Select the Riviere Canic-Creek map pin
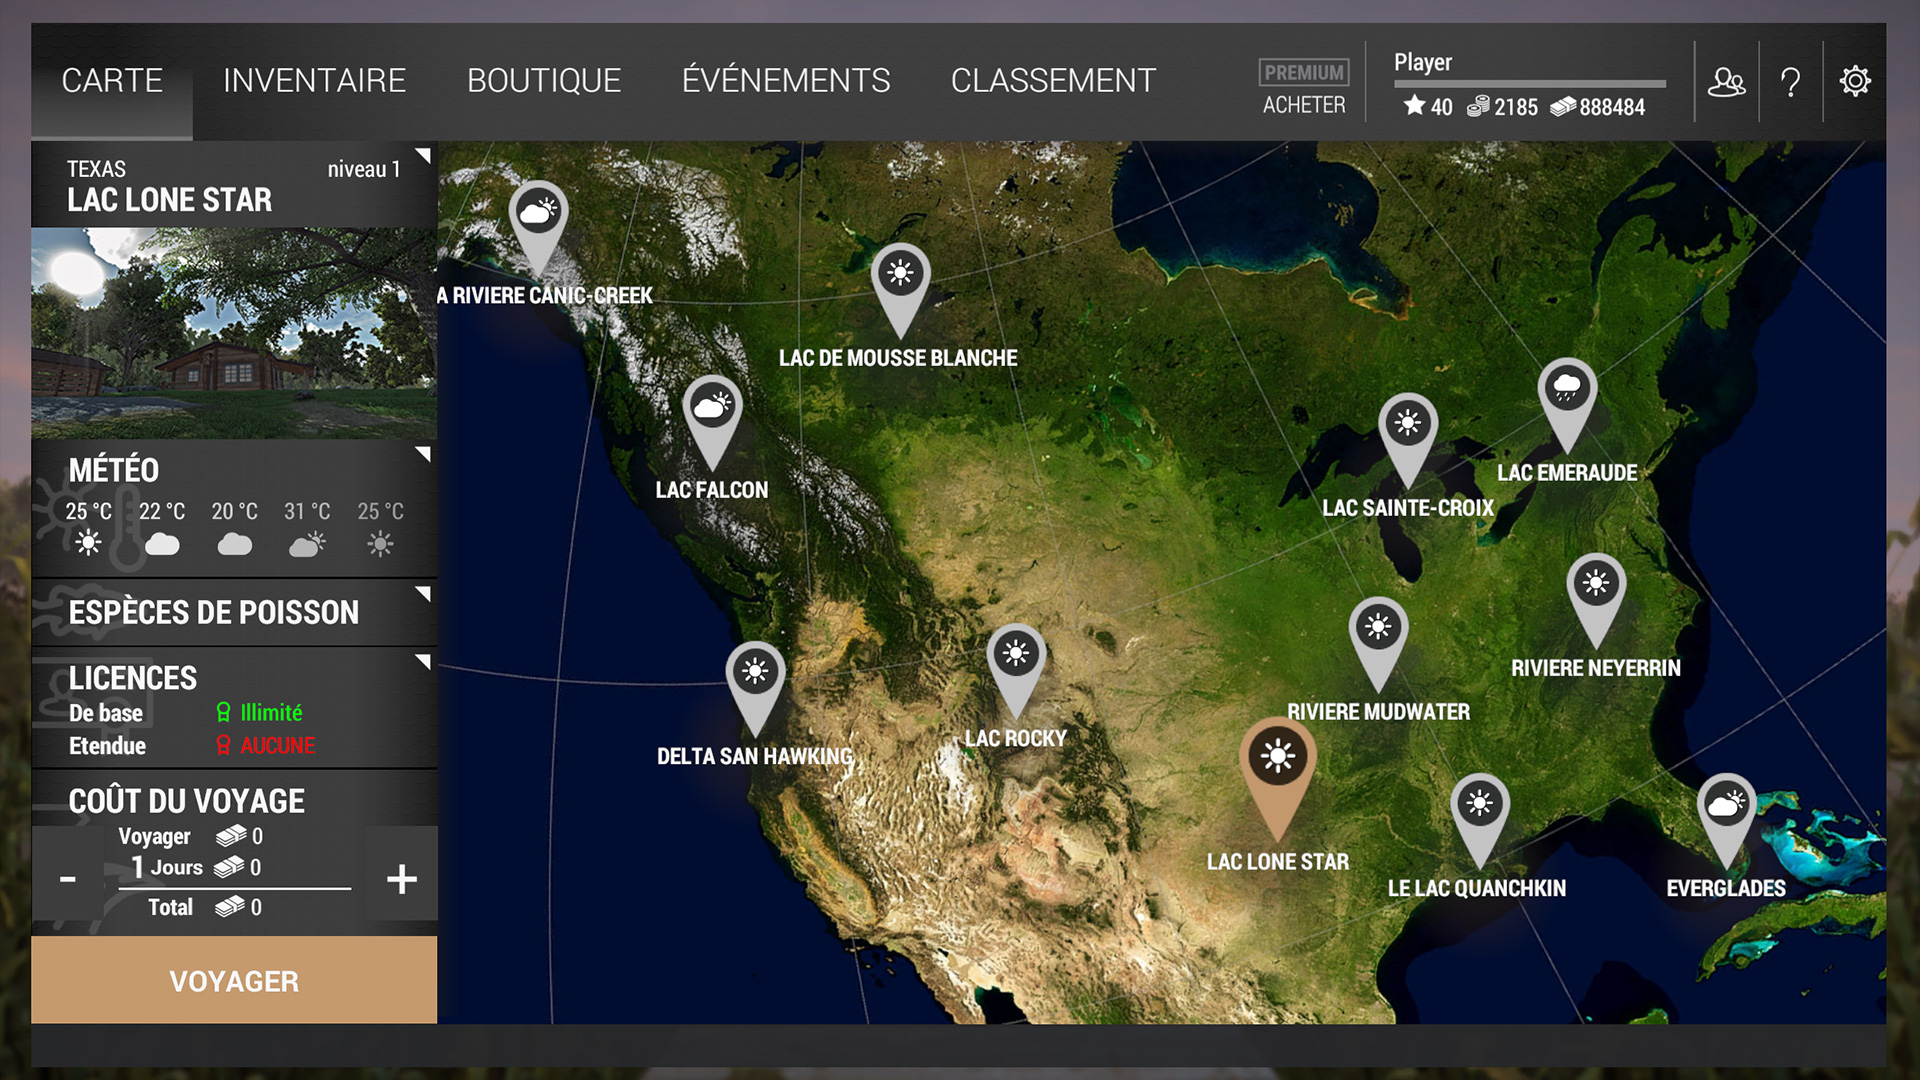The width and height of the screenshot is (1920, 1080). pyautogui.click(x=538, y=228)
